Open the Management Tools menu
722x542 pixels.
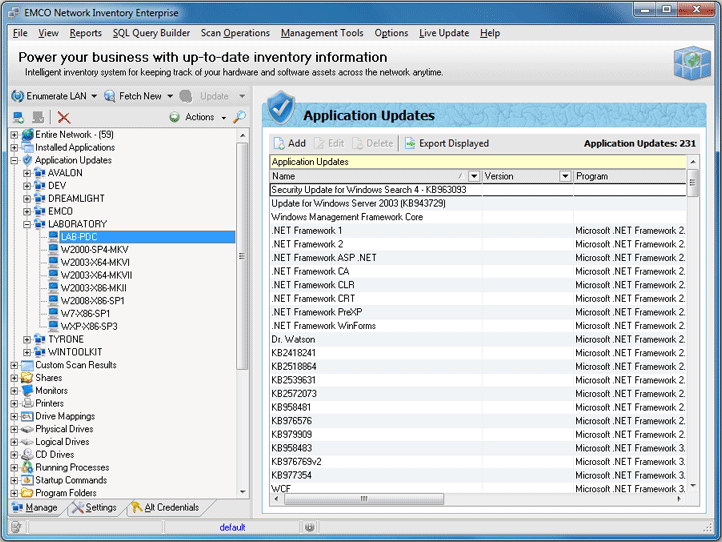coord(322,33)
